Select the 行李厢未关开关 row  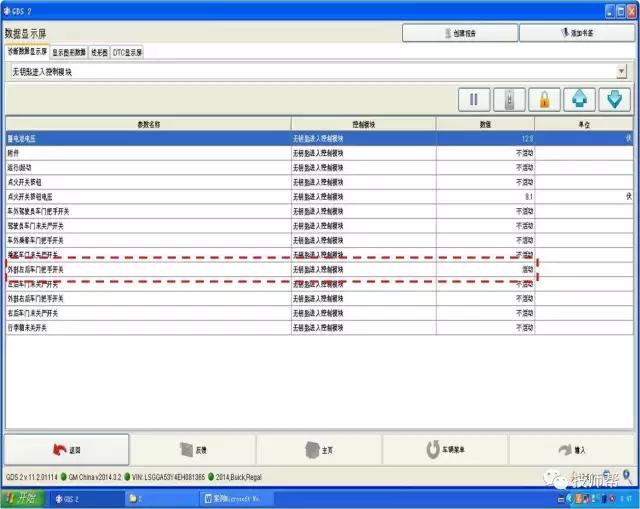320,328
